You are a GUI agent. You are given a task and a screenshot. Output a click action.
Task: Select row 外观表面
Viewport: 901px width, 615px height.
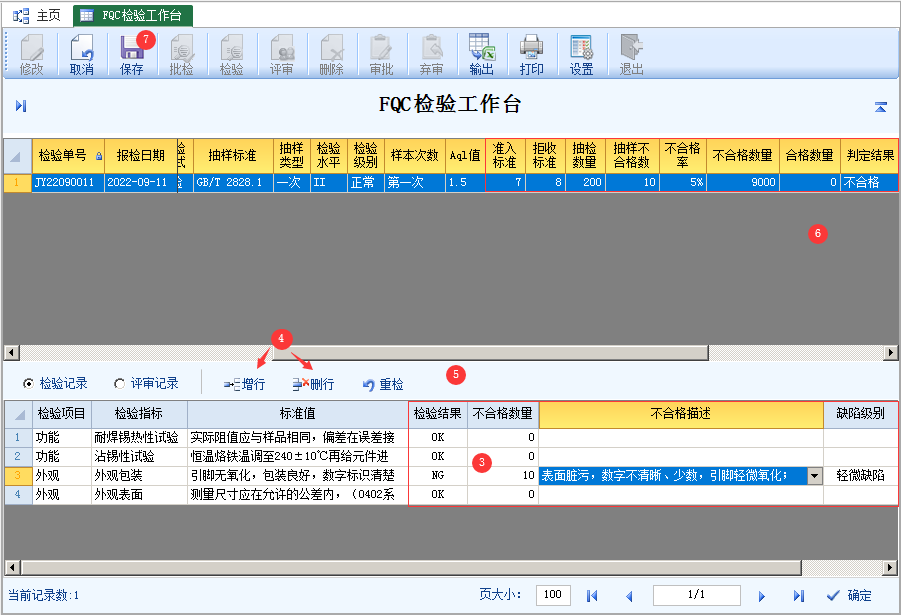click(451, 494)
